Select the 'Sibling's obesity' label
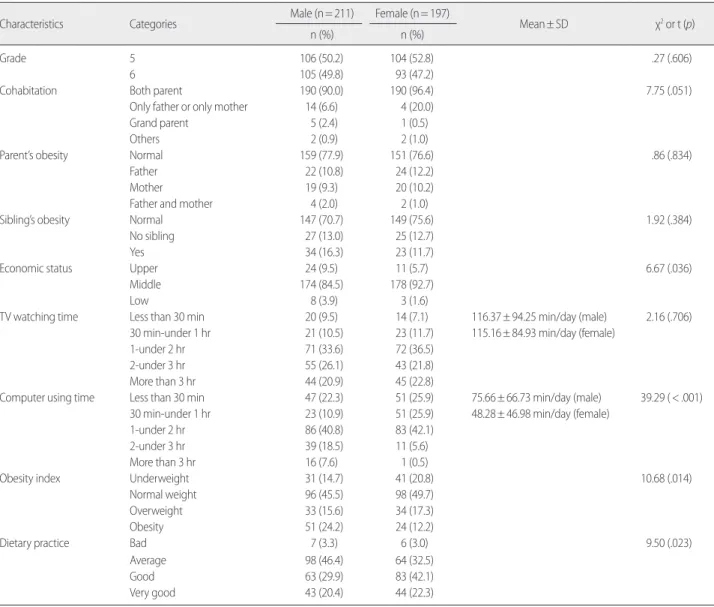This screenshot has width=714, height=607. click(35, 220)
